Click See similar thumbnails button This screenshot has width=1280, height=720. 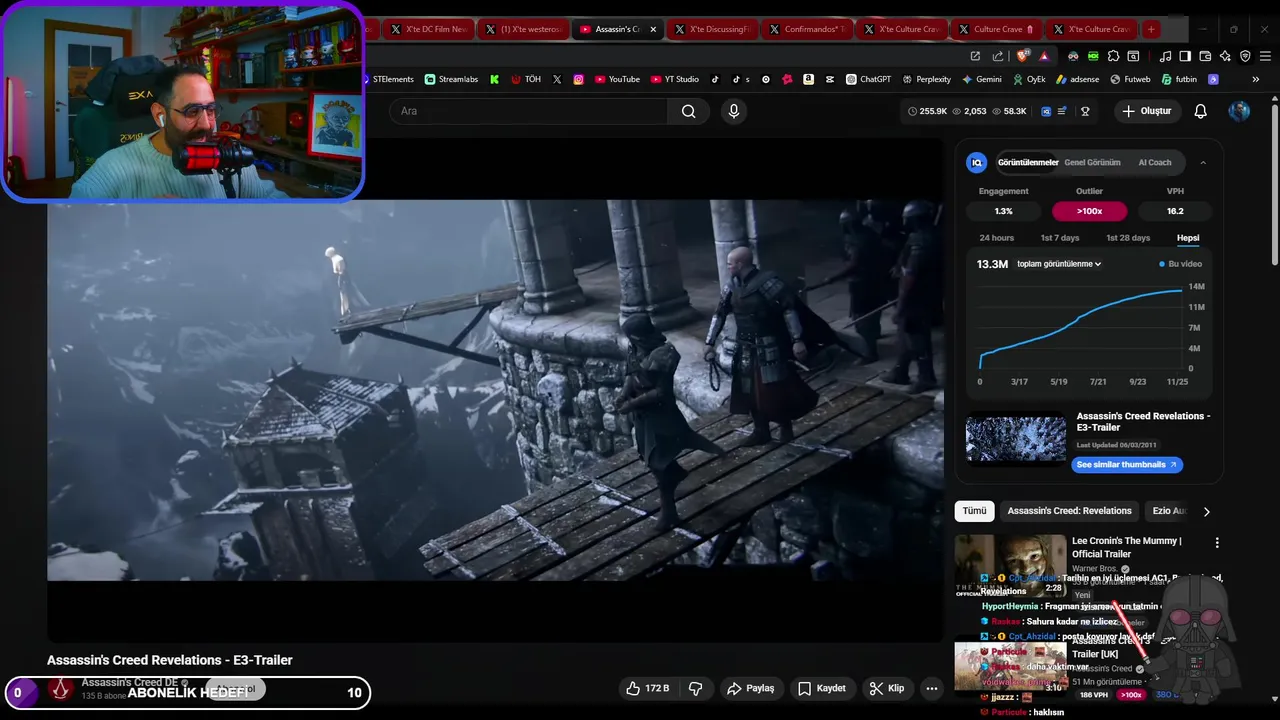[1127, 465]
